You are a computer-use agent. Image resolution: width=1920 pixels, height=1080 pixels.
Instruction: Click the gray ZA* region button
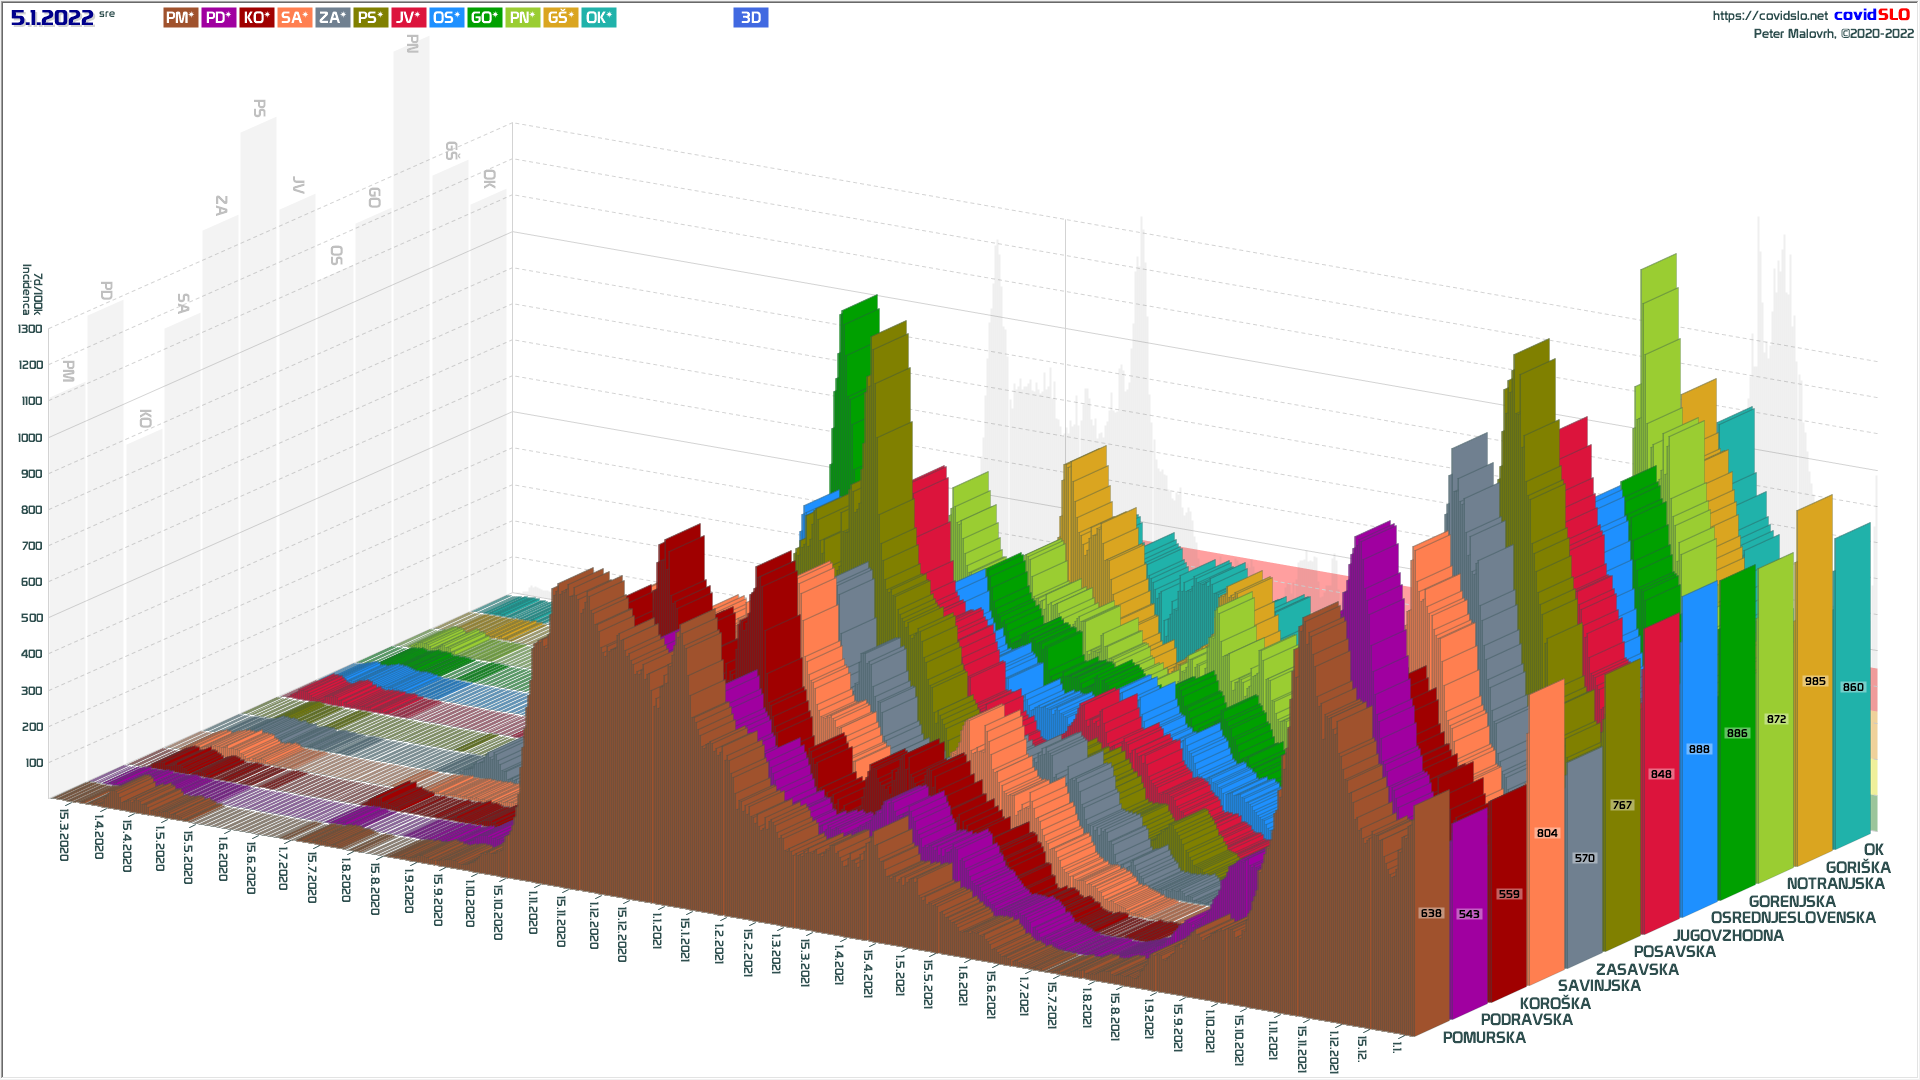pyautogui.click(x=333, y=18)
